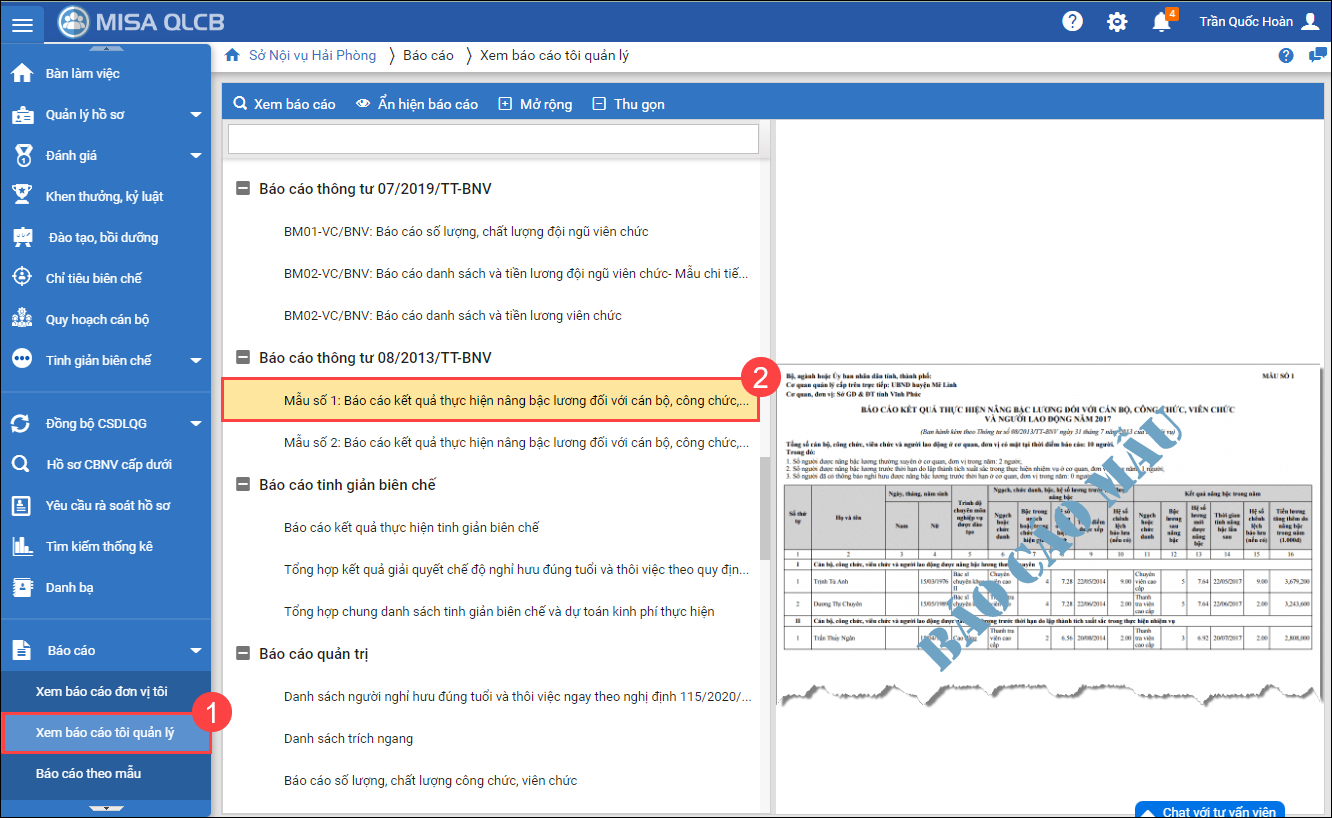The image size is (1332, 818).
Task: Expand Quản lý hồ sơ sidebar menu
Action: tap(196, 115)
